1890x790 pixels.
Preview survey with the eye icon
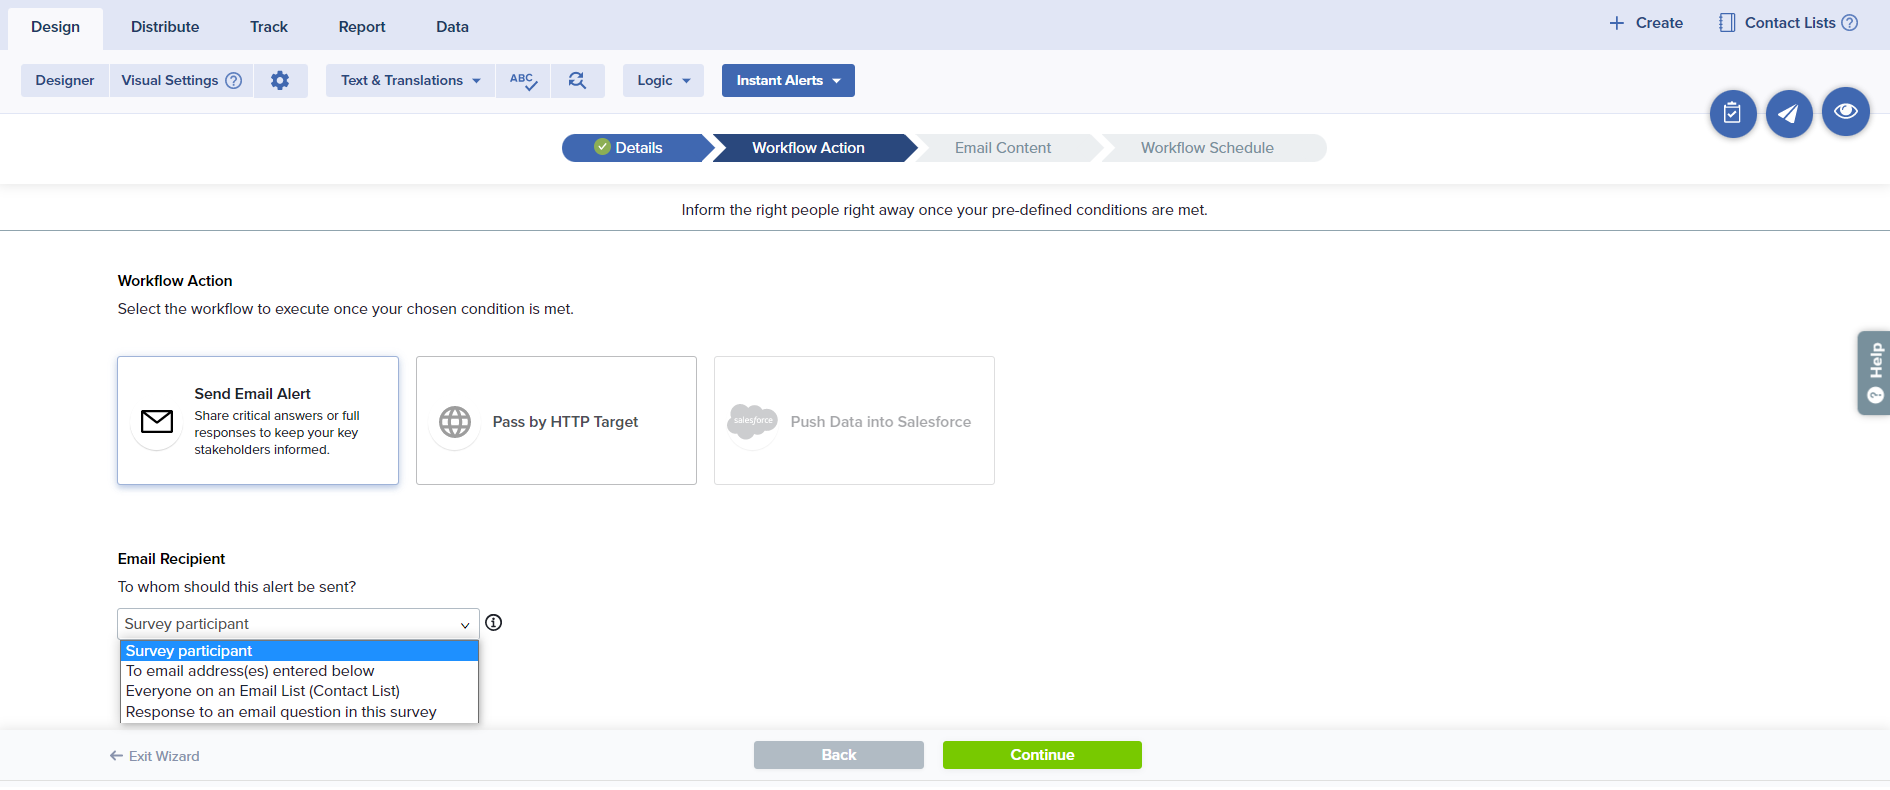point(1845,111)
